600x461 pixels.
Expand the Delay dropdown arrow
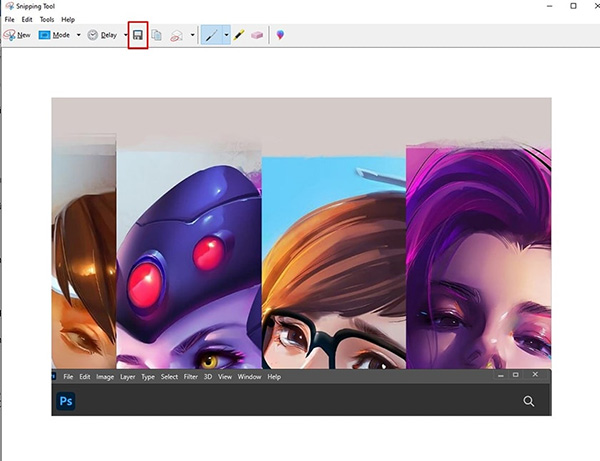click(x=125, y=35)
